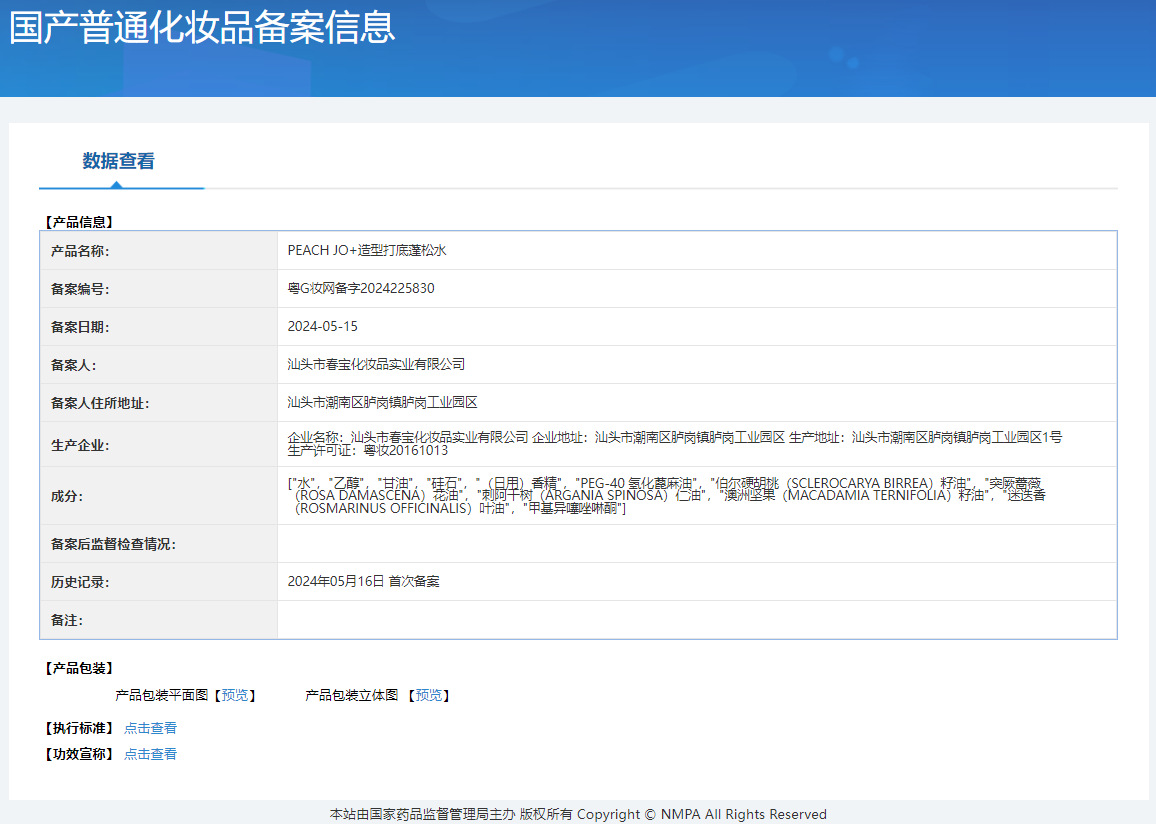
Task: Click the 【功效宣称】 label
Action: click(x=79, y=754)
